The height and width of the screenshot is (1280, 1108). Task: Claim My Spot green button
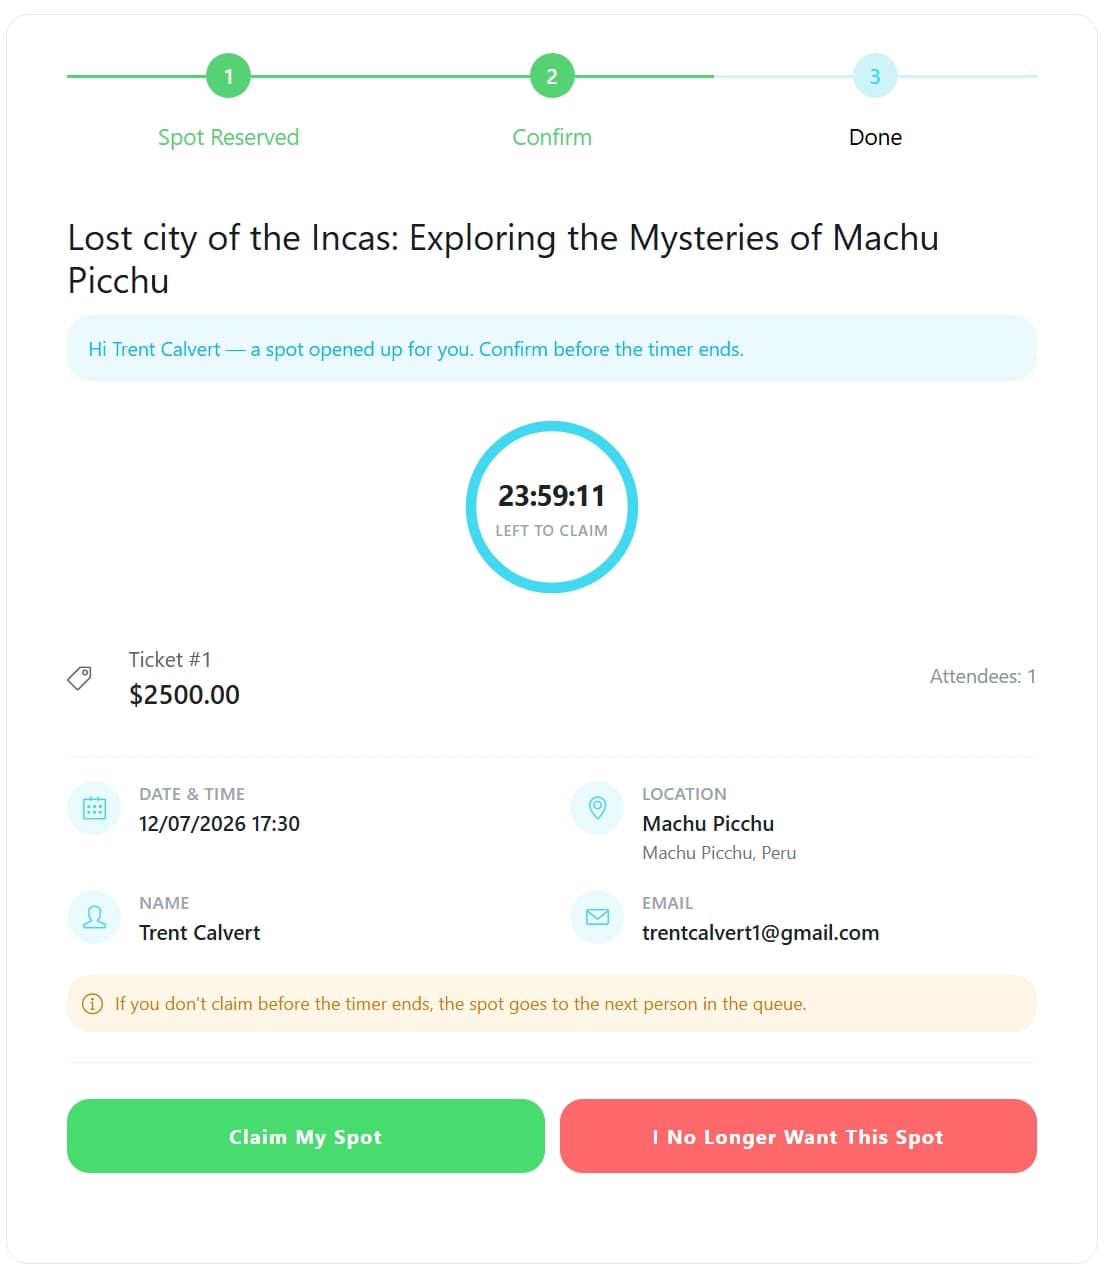306,1136
